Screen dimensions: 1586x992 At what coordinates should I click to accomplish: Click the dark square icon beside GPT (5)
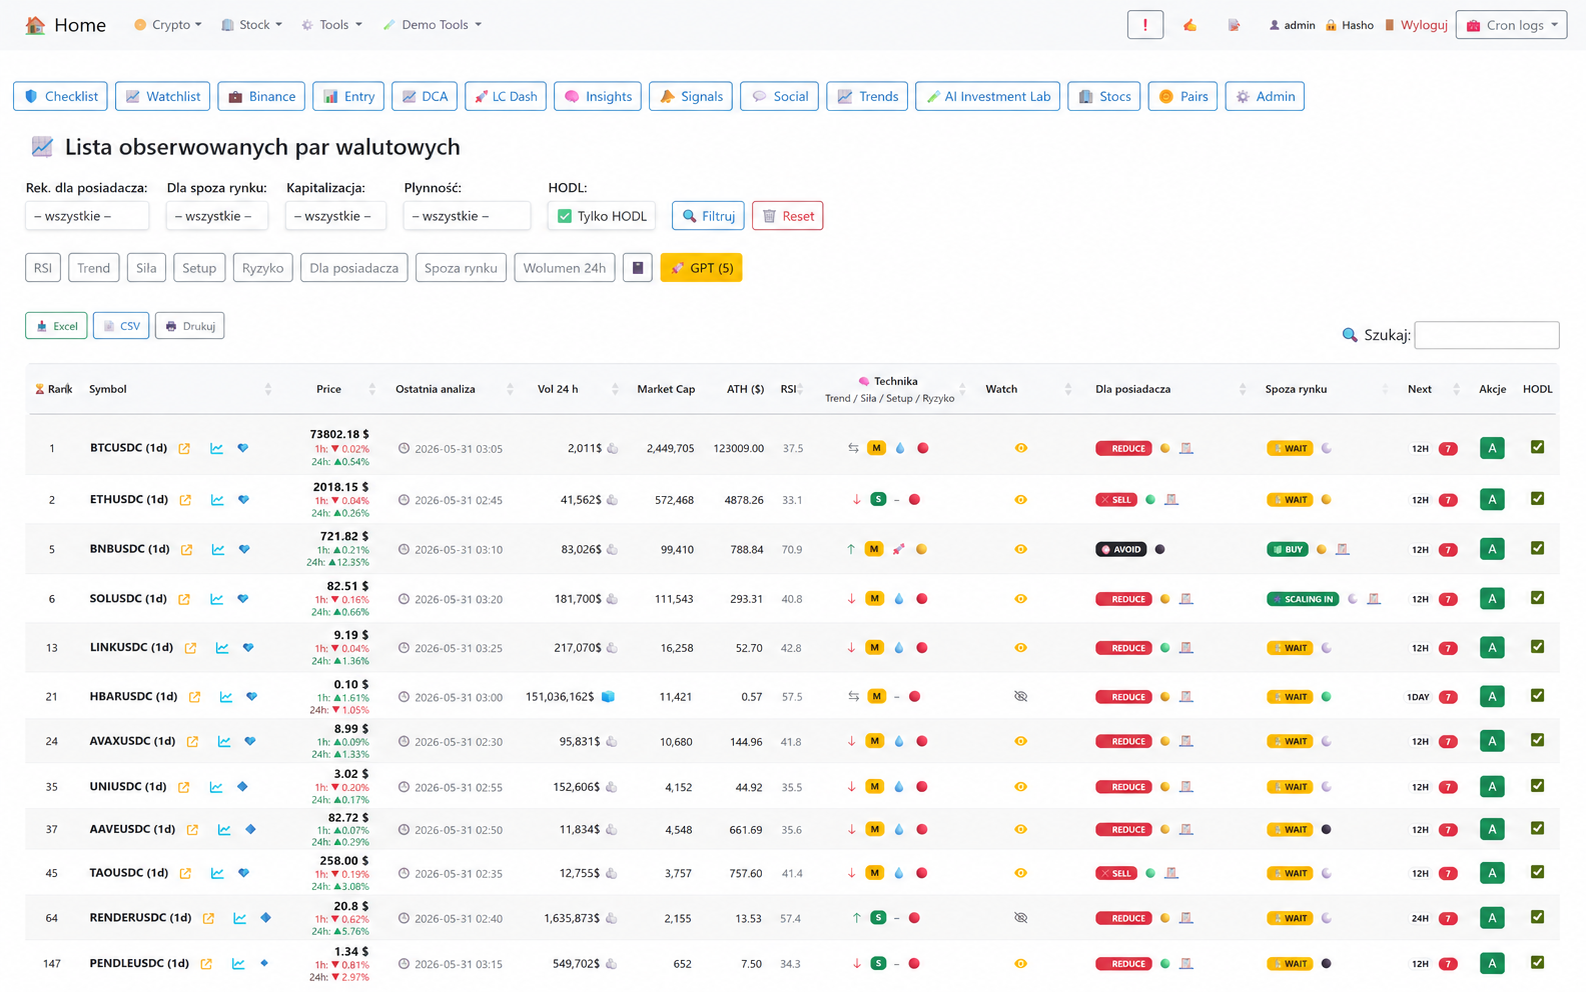pyautogui.click(x=637, y=268)
